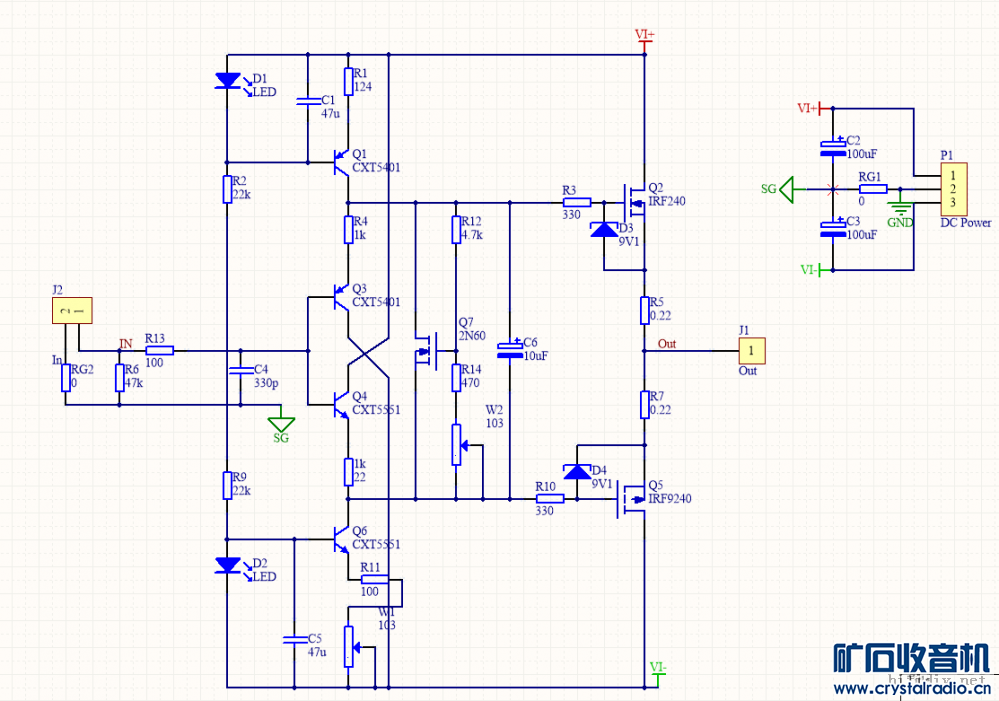Select resistor R7 0.22 symbol
The width and height of the screenshot is (999, 701).
click(x=645, y=405)
